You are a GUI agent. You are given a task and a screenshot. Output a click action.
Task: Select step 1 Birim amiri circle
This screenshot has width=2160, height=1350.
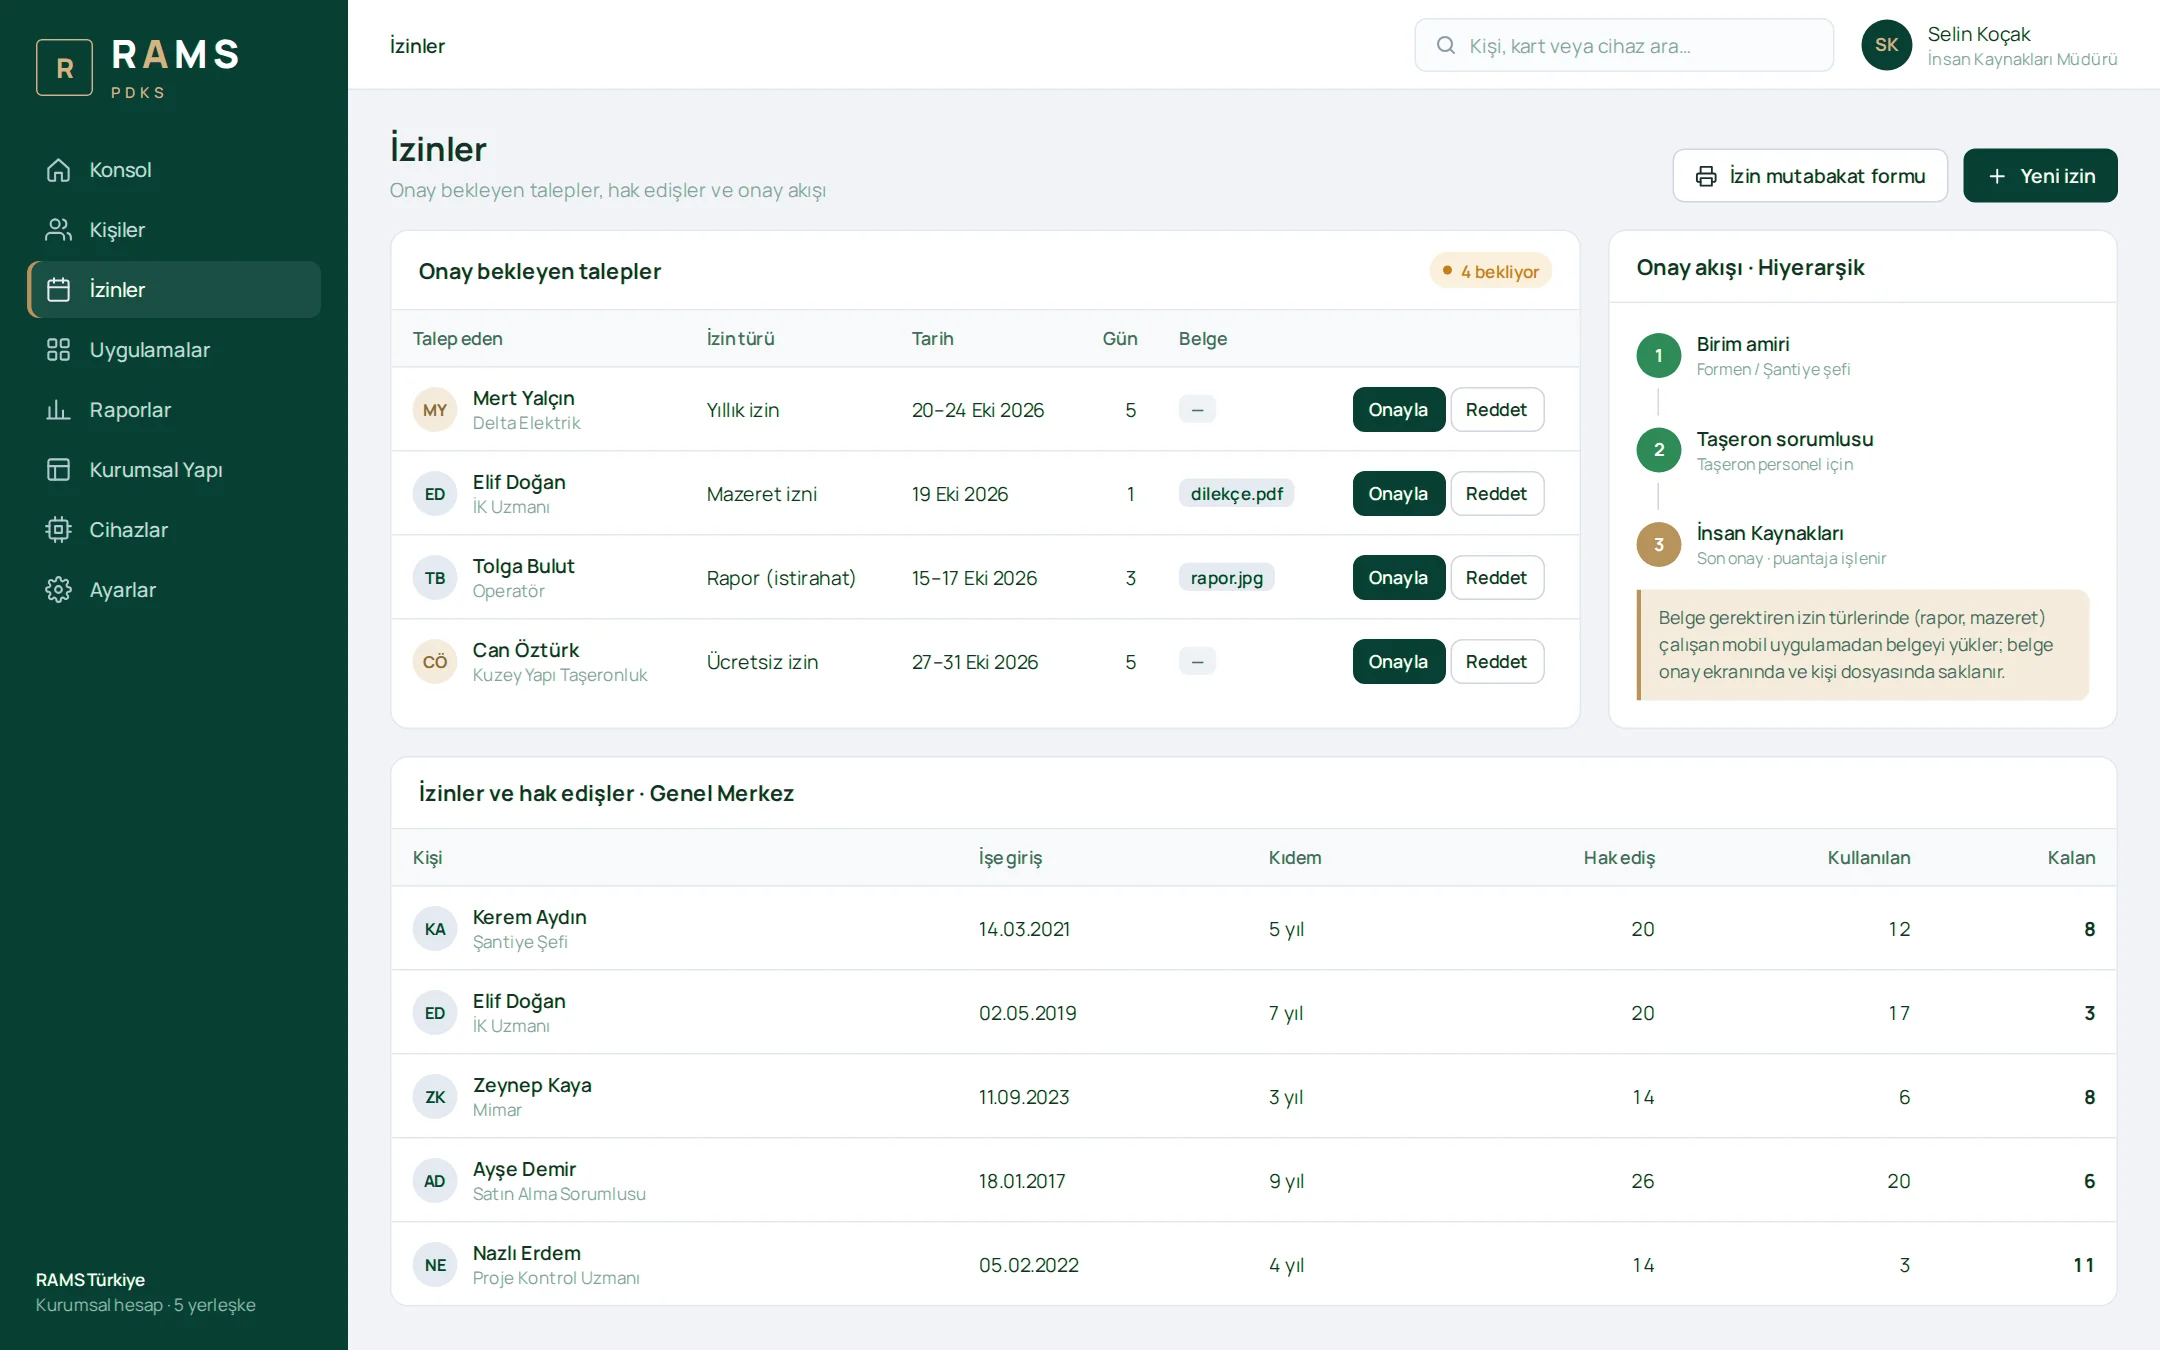click(1659, 356)
